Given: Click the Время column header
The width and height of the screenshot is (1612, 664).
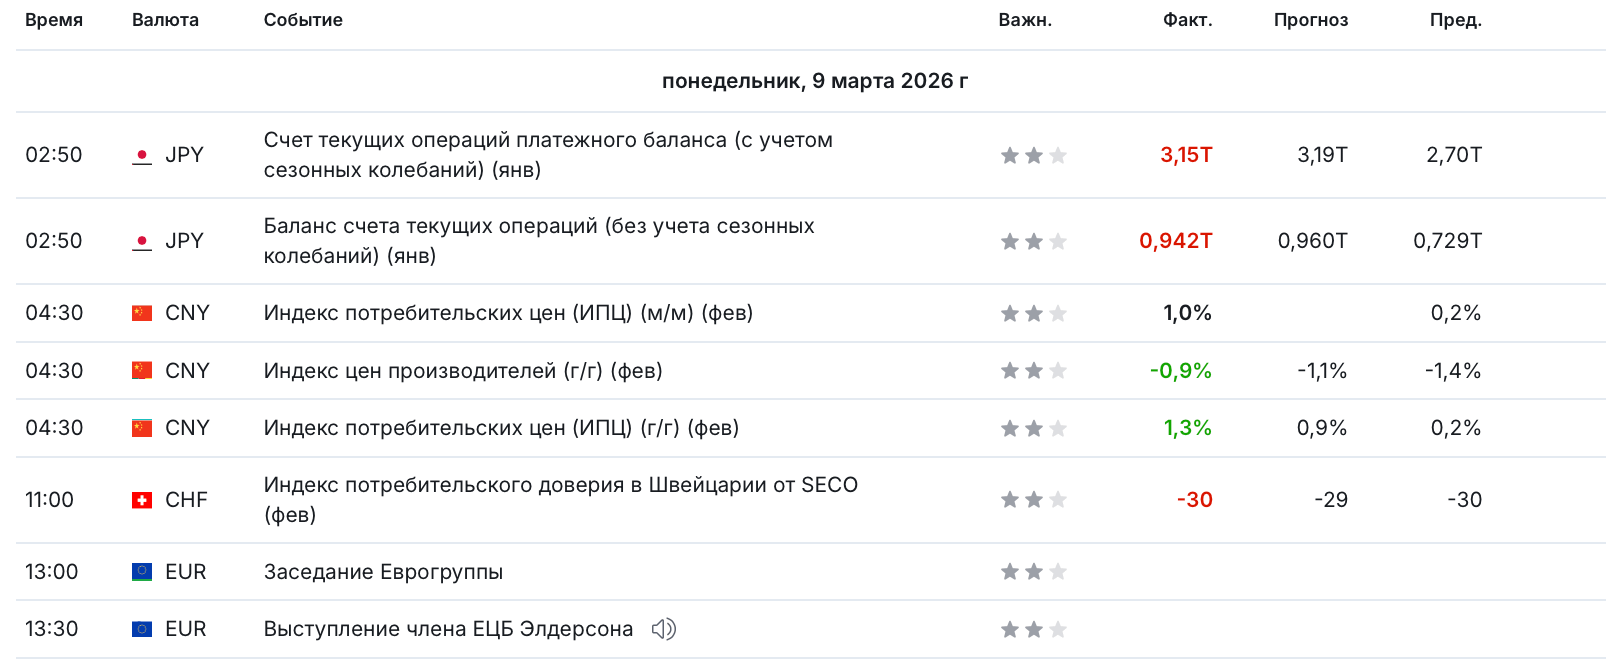Looking at the screenshot, I should tap(54, 20).
